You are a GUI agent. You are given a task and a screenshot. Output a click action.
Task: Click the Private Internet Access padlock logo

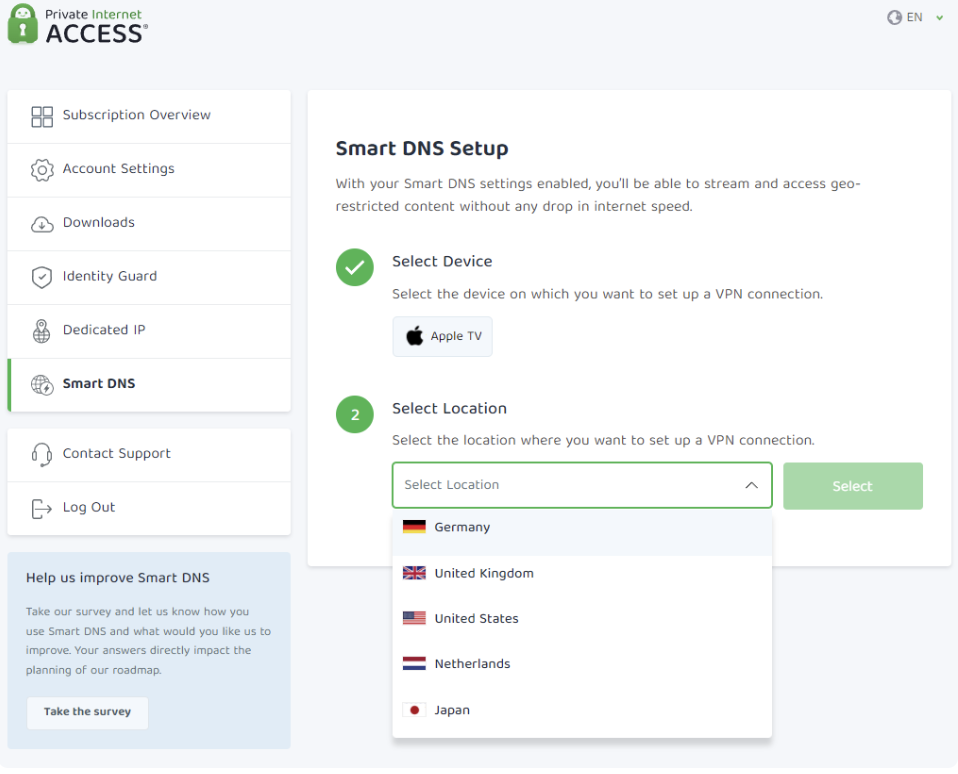click(23, 24)
